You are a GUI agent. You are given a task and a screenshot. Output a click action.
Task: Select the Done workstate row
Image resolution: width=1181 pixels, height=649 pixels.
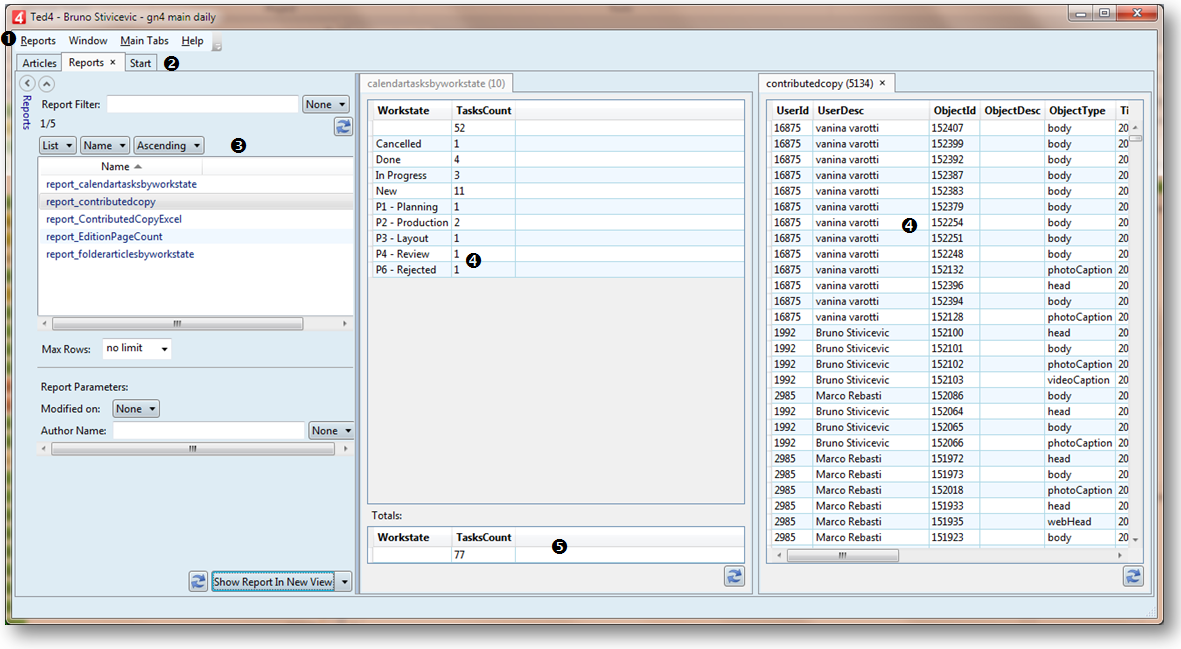(557, 160)
